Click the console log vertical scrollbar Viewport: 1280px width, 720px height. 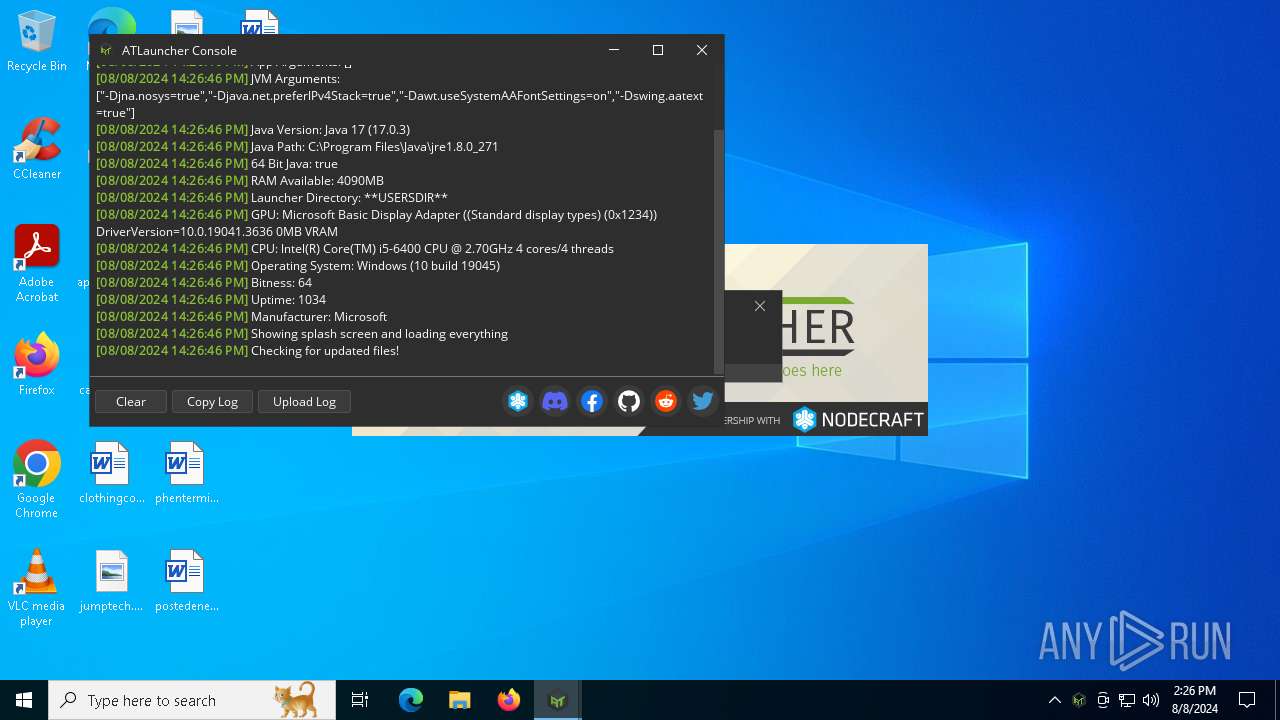click(718, 250)
